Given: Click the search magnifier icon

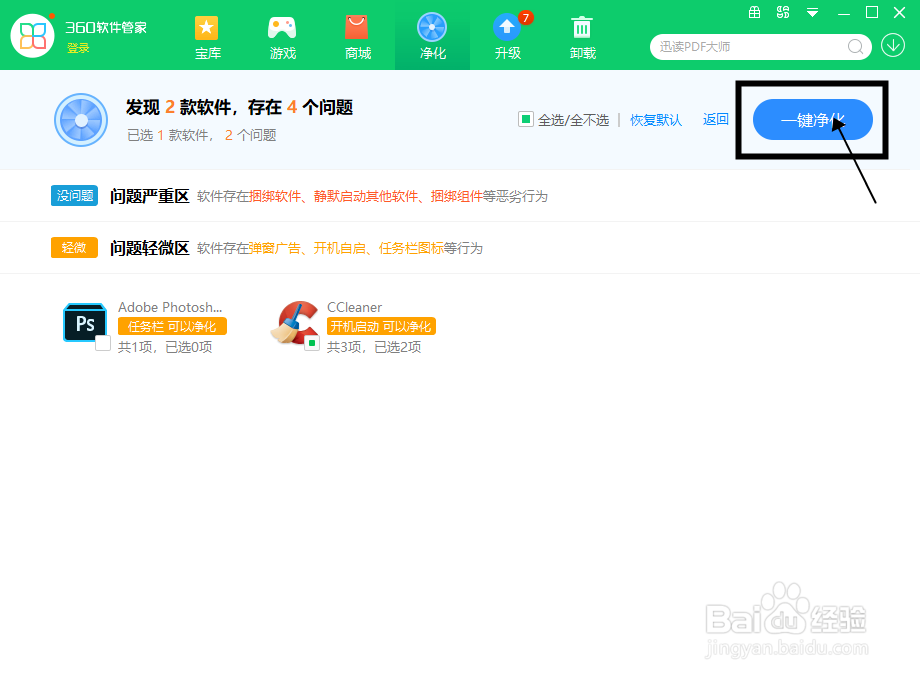Looking at the screenshot, I should pos(857,47).
